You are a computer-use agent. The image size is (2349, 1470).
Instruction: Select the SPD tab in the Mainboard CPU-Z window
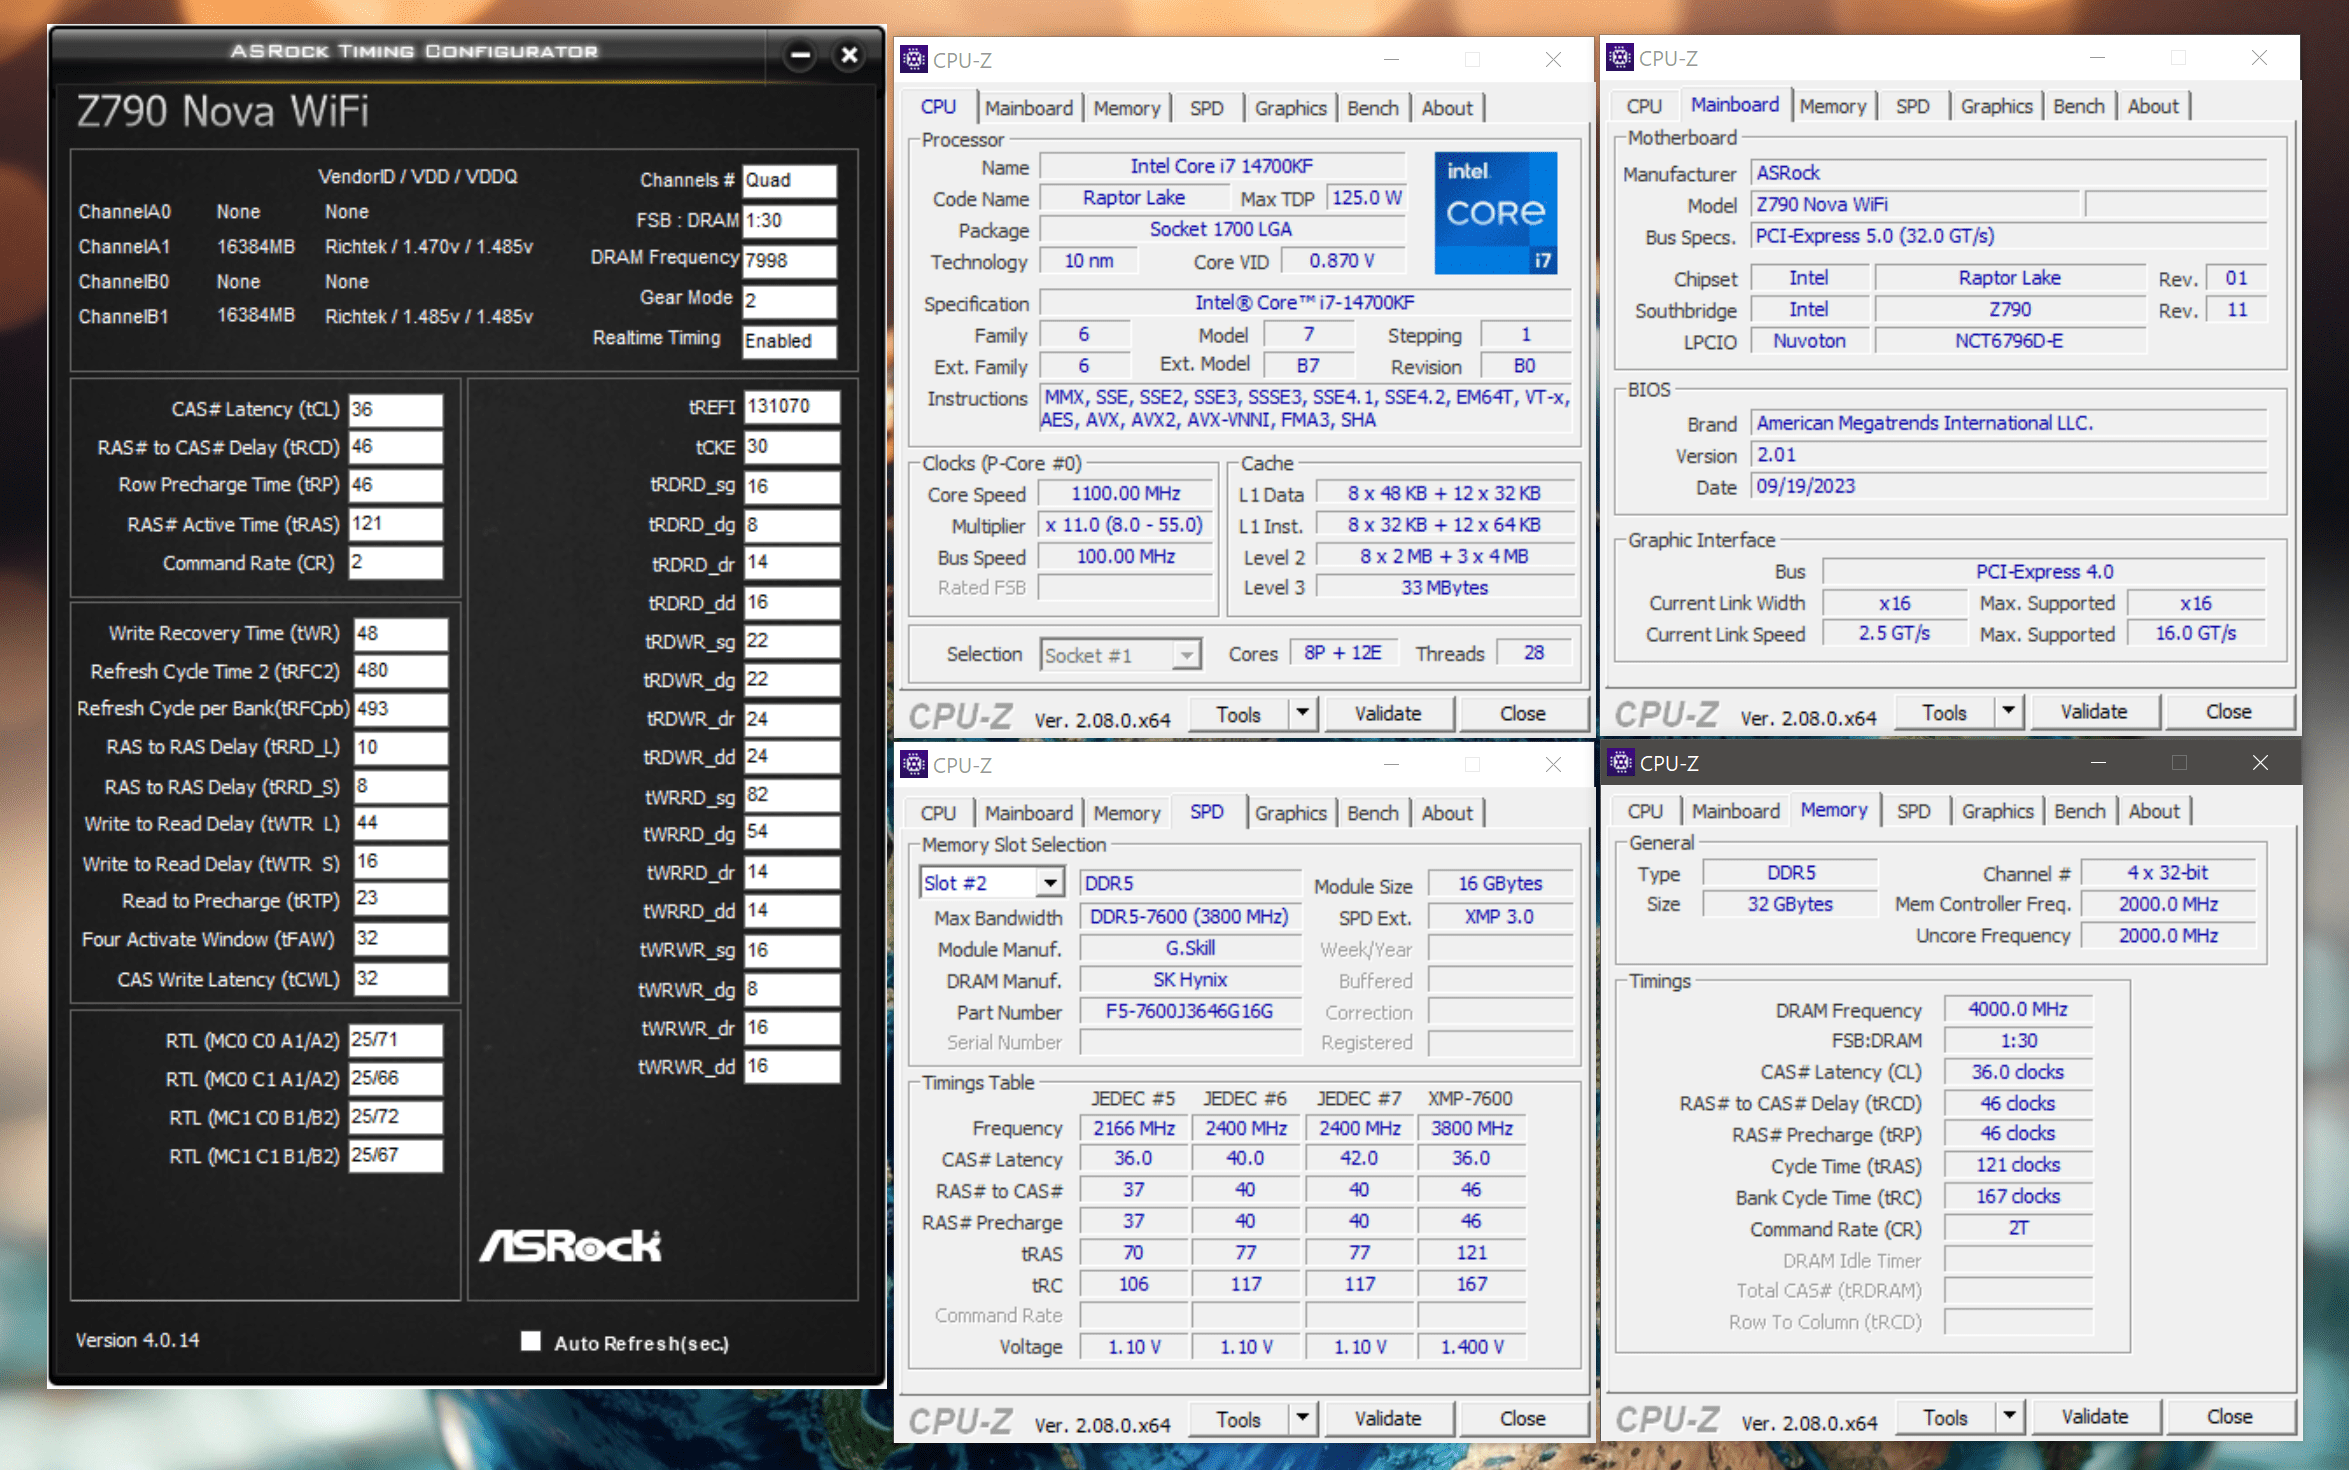[1912, 106]
